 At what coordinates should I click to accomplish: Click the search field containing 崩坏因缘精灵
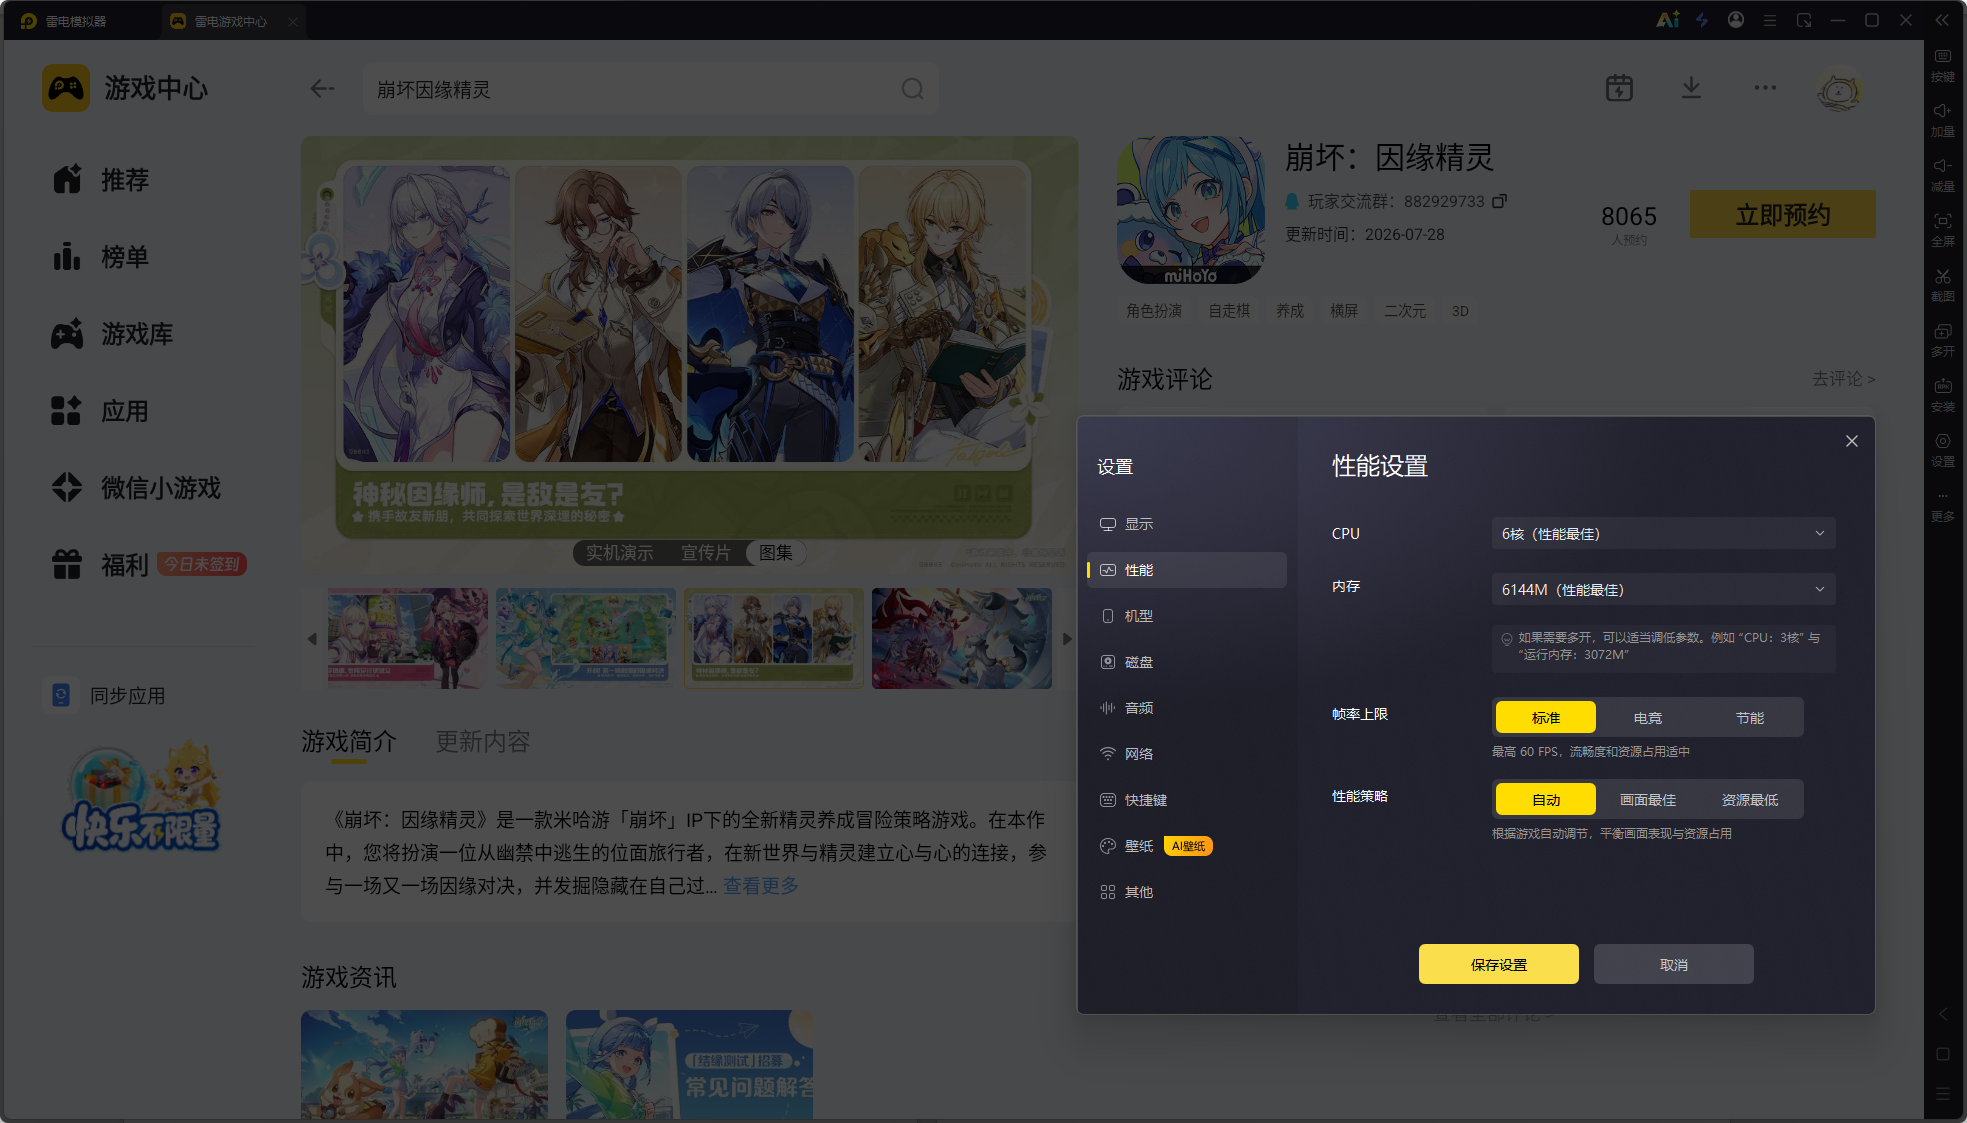[651, 89]
